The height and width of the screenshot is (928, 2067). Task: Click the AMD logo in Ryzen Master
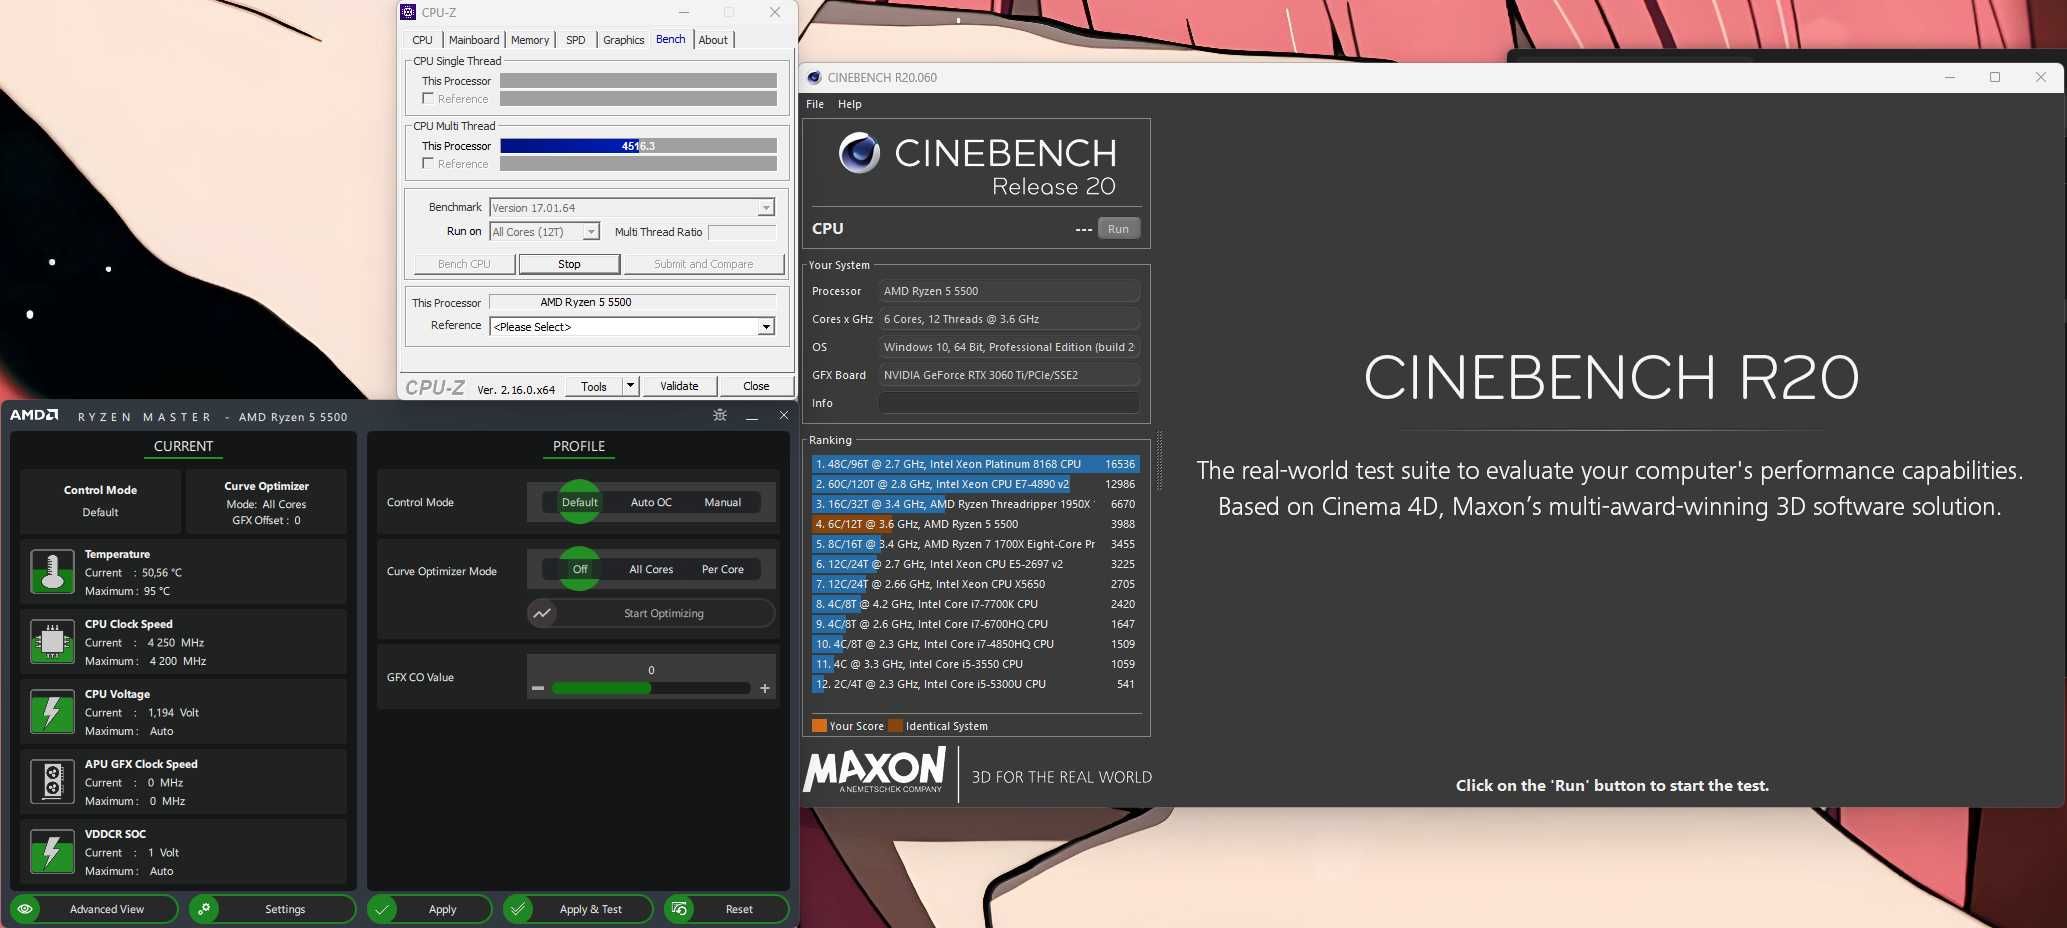34,415
